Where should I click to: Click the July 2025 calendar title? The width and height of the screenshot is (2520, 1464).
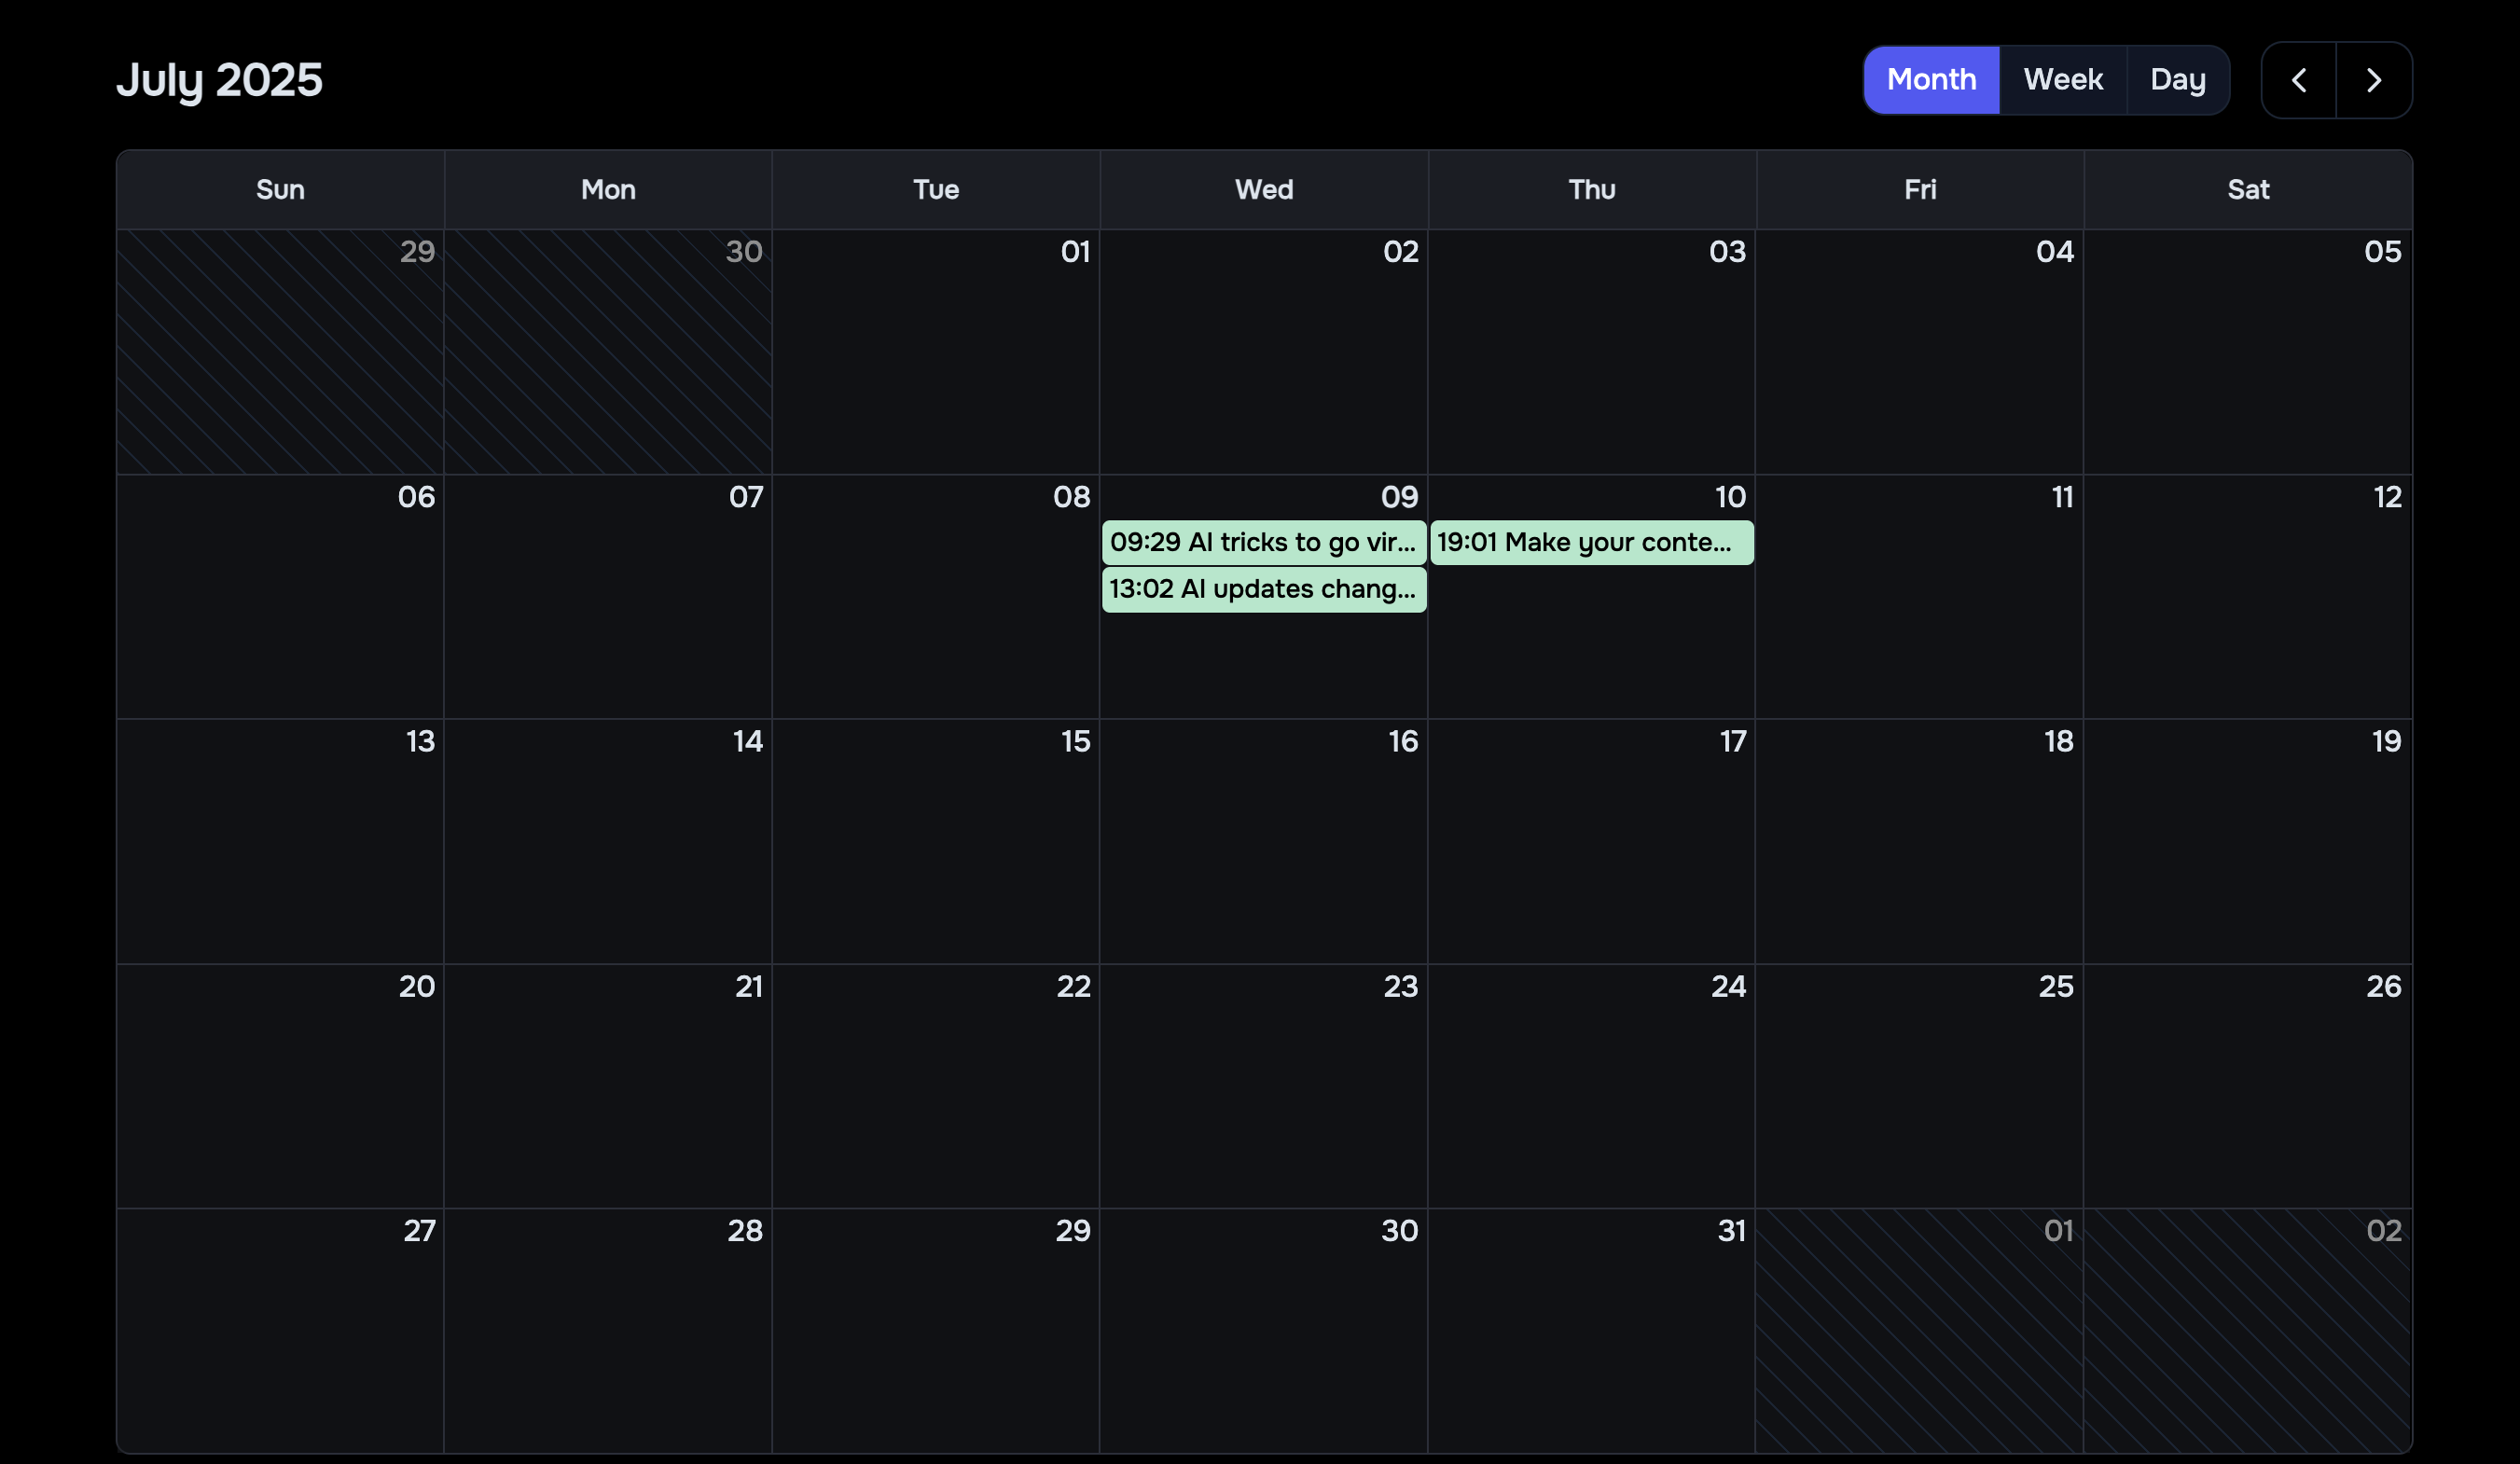[219, 80]
